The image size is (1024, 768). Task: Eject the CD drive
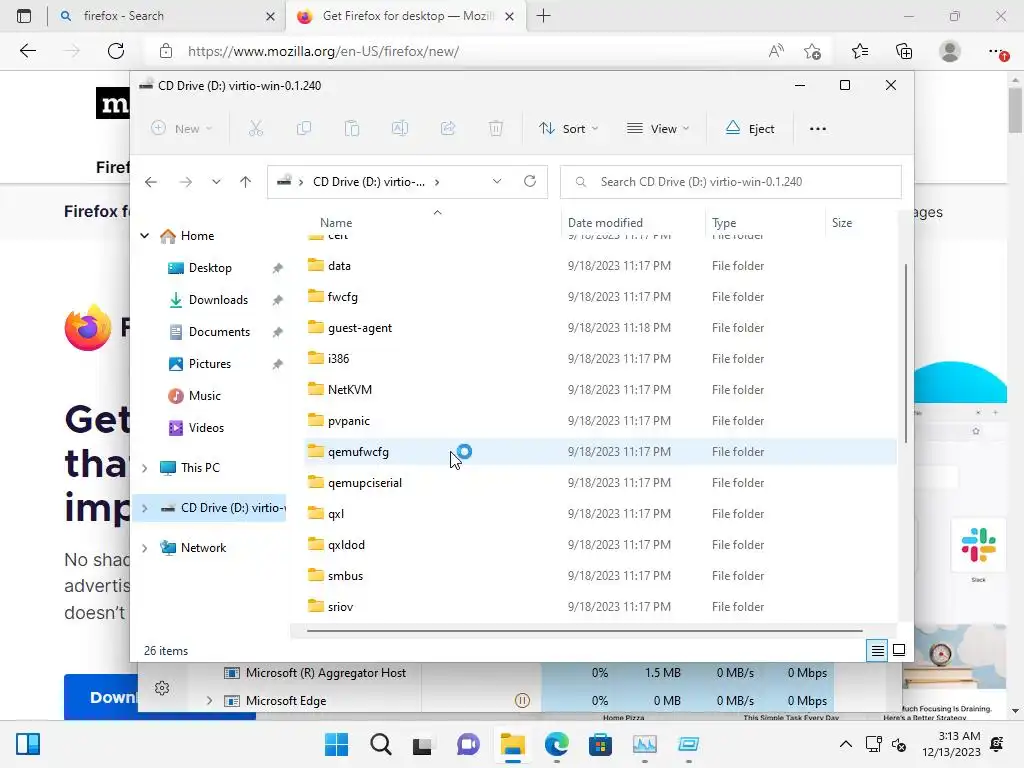(750, 129)
